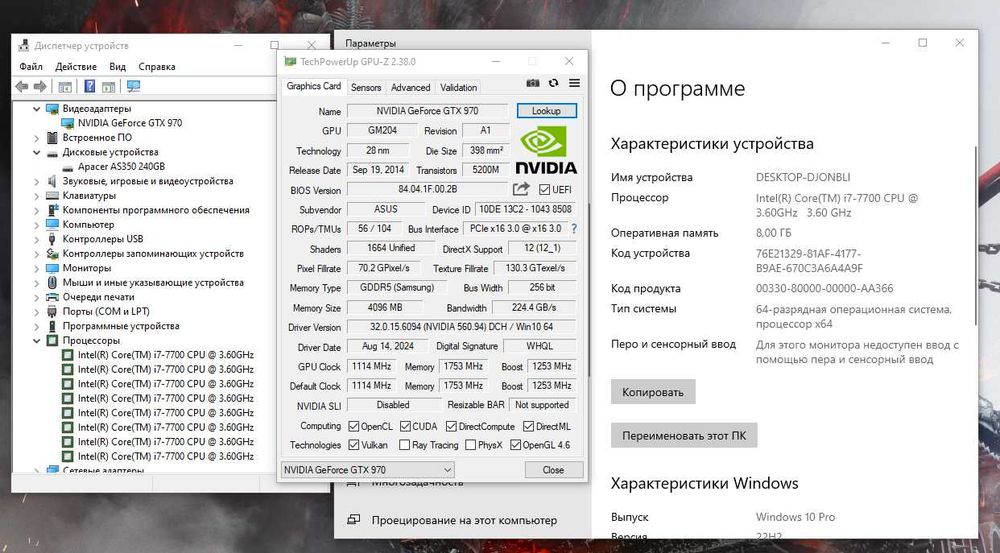Select the NVIDIA GeForce GTX 970 tree item
1000x553 pixels.
tap(130, 123)
